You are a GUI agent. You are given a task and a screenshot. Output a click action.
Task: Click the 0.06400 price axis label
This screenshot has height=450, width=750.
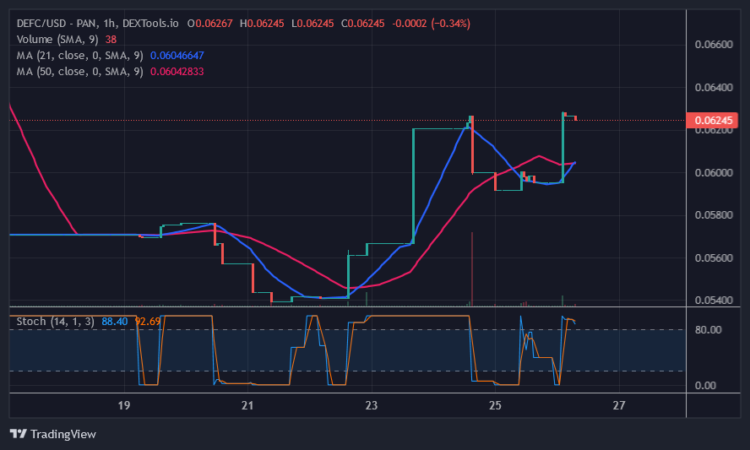click(714, 88)
